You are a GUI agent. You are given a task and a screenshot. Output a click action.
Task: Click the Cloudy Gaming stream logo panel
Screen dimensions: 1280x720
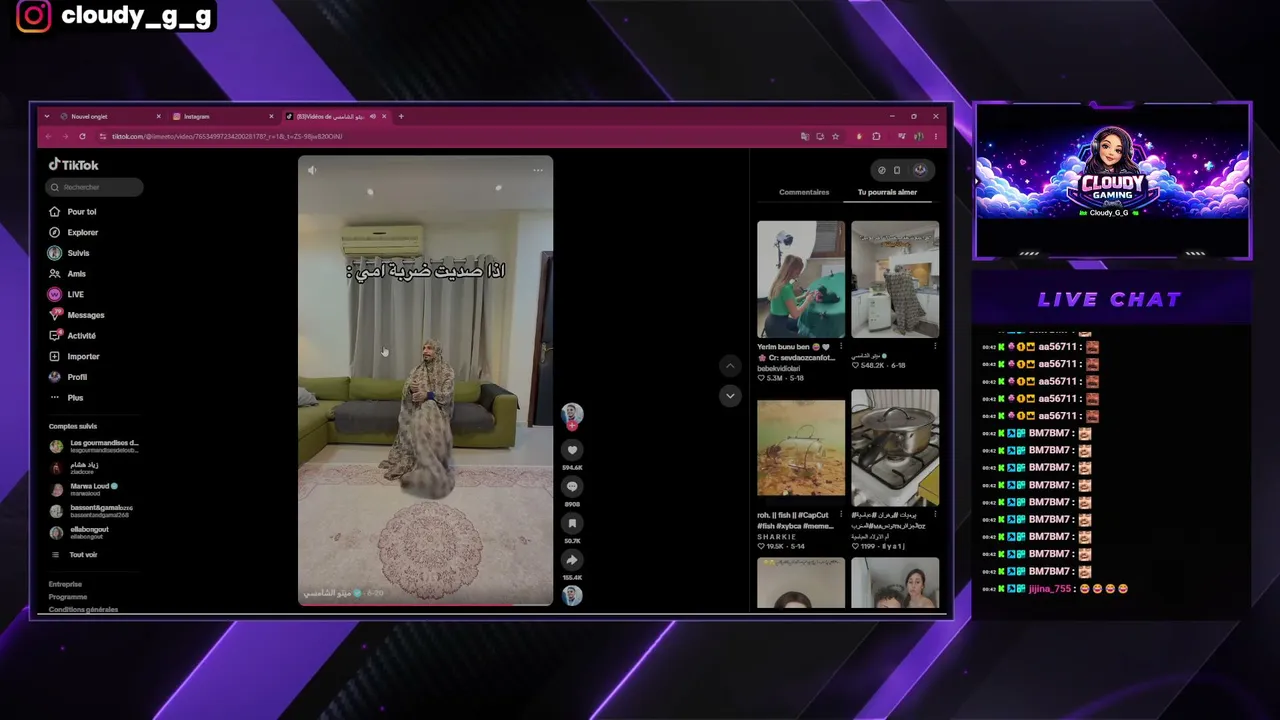(x=1112, y=181)
